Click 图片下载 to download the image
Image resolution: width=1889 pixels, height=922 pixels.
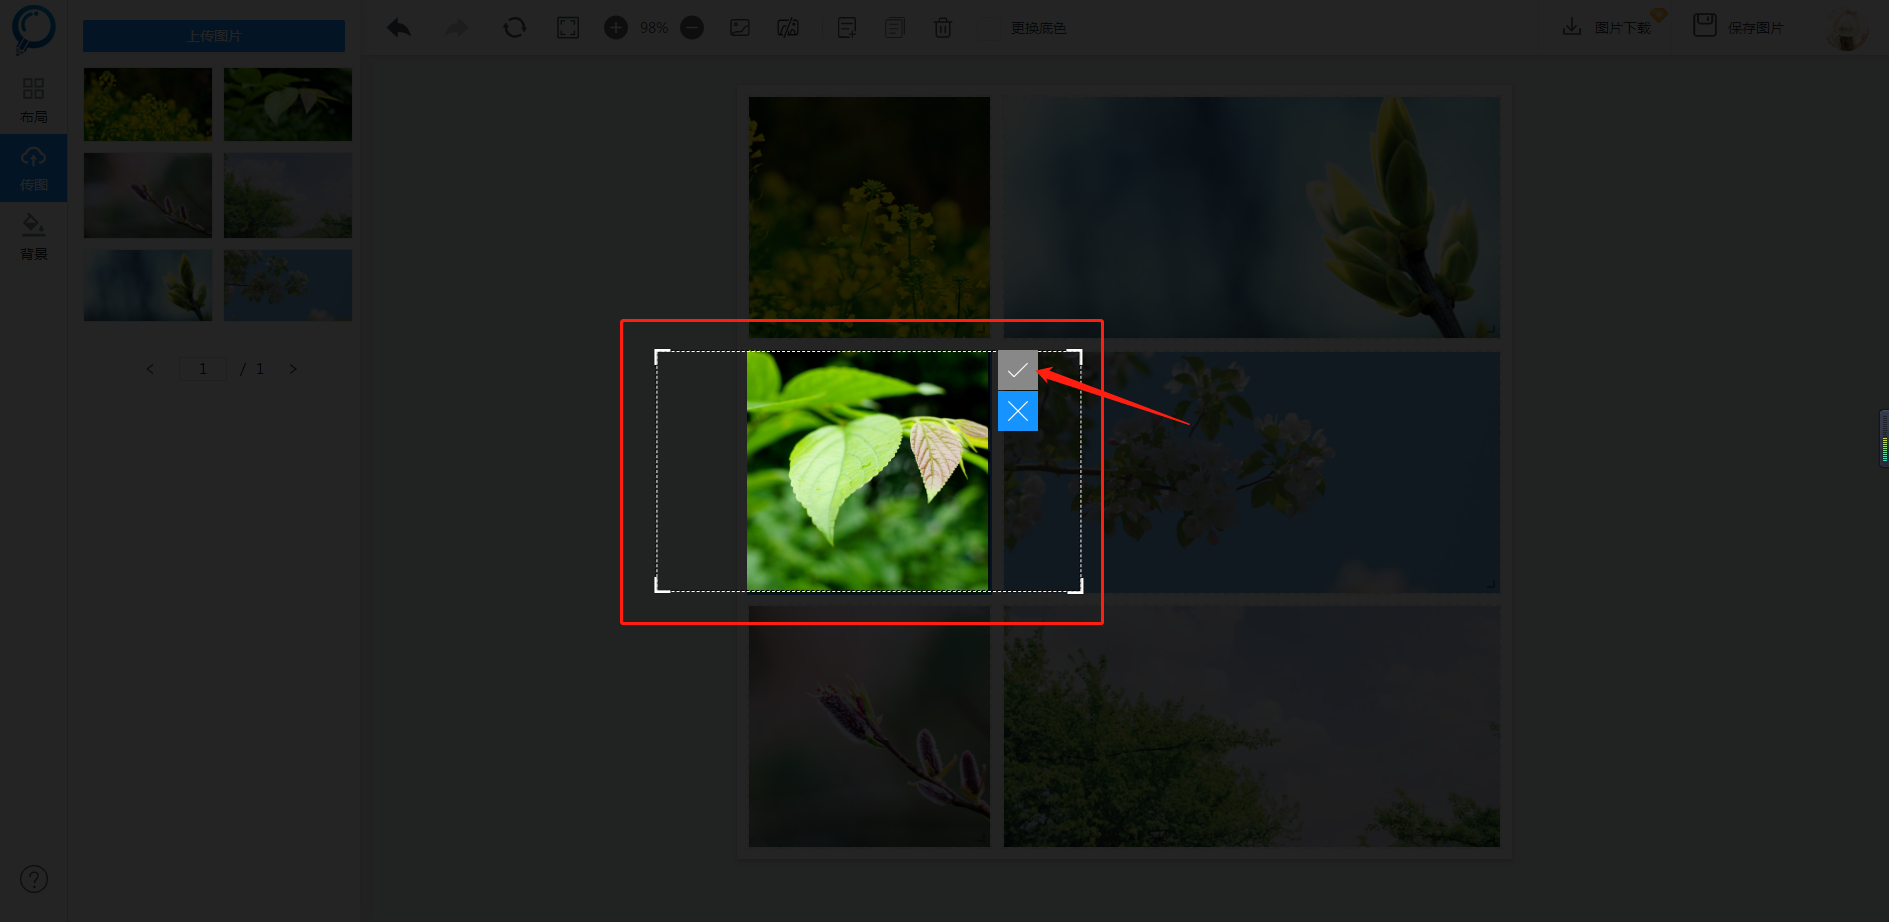[1607, 27]
